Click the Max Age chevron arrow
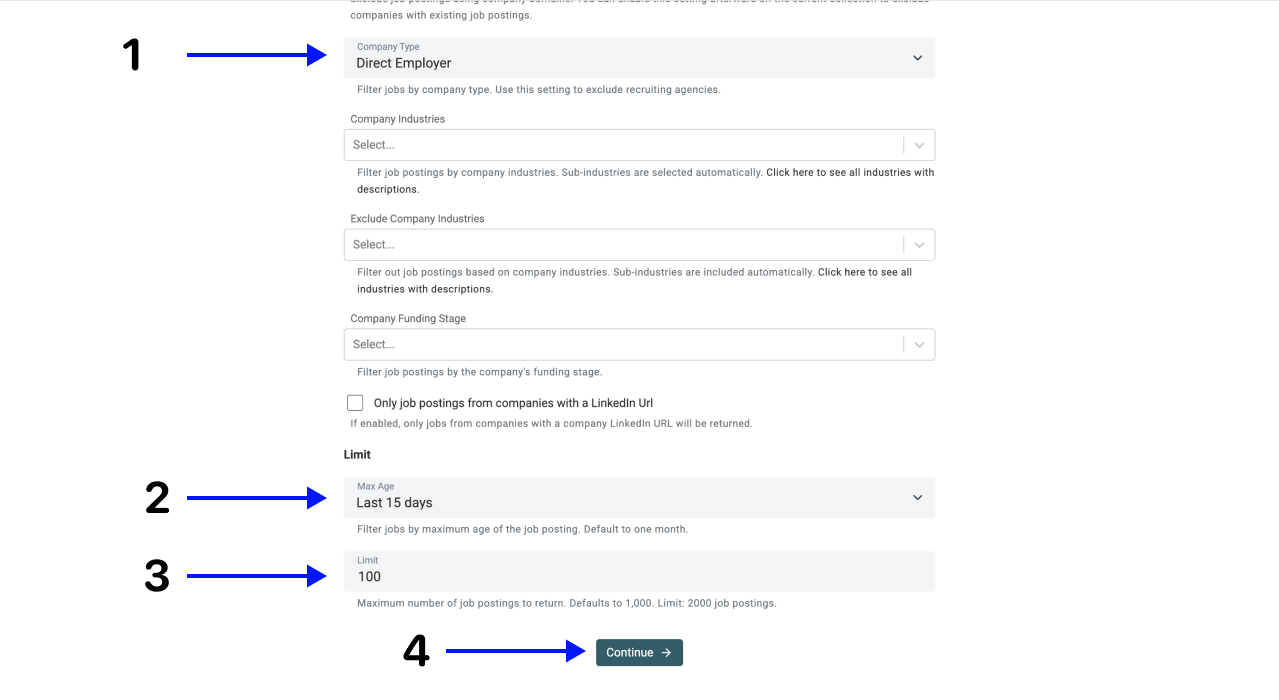This screenshot has width=1279, height=700. (917, 497)
